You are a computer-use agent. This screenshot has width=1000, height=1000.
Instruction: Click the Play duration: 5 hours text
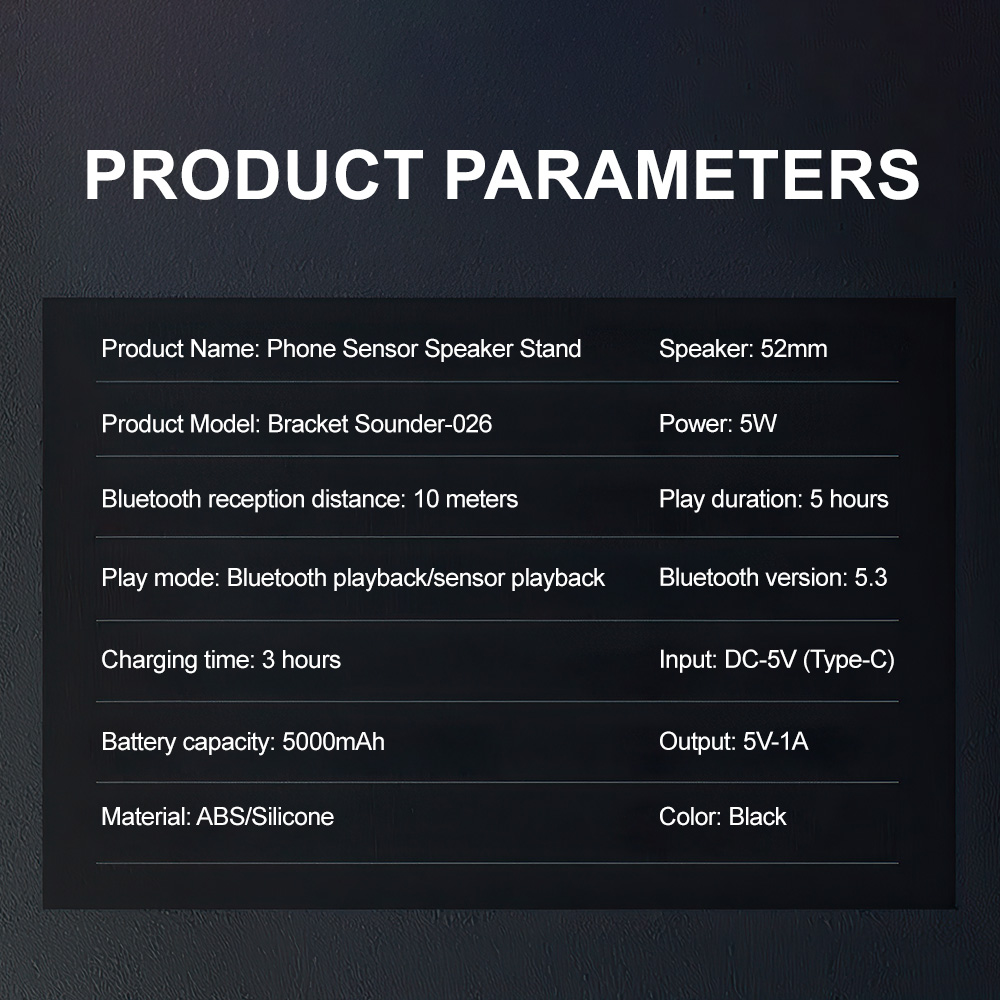pos(774,499)
